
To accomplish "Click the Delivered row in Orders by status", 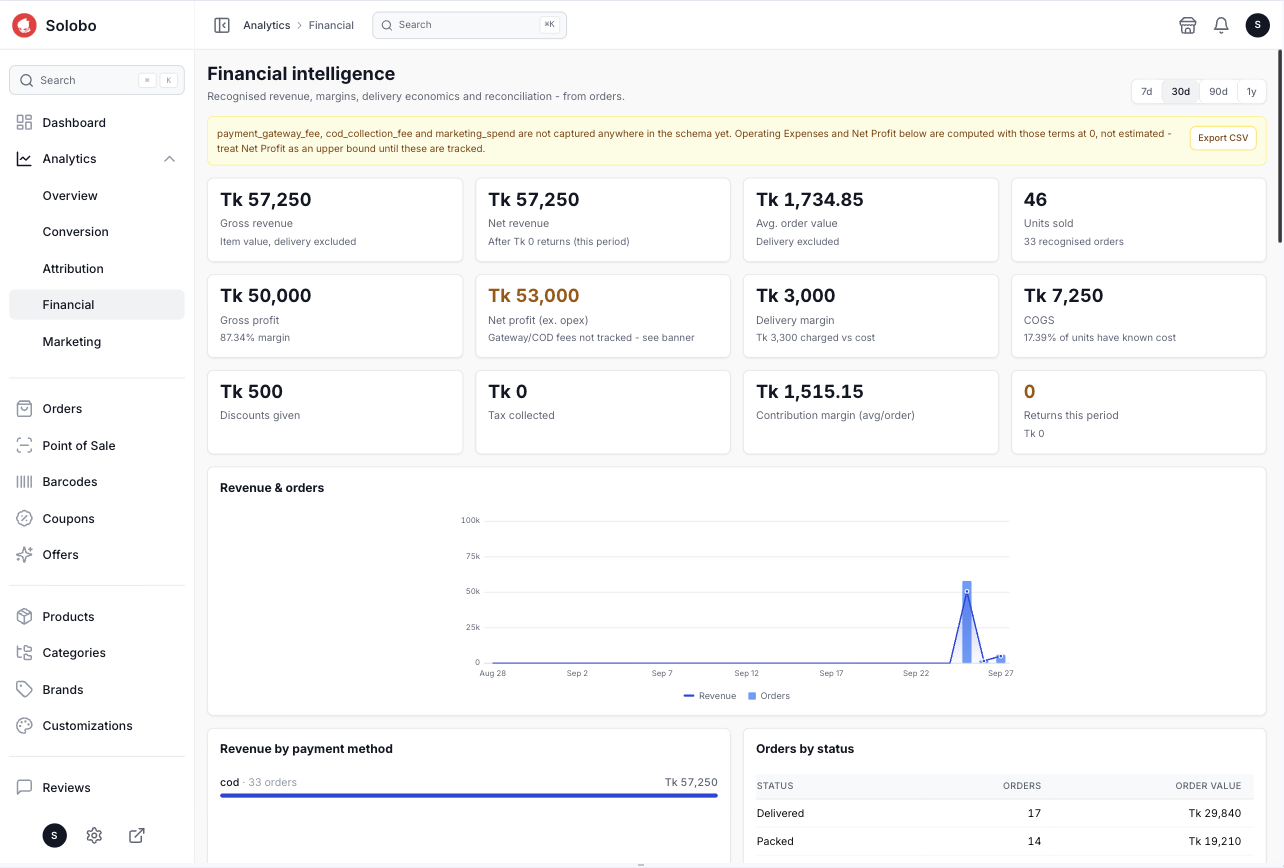I will (x=1005, y=814).
